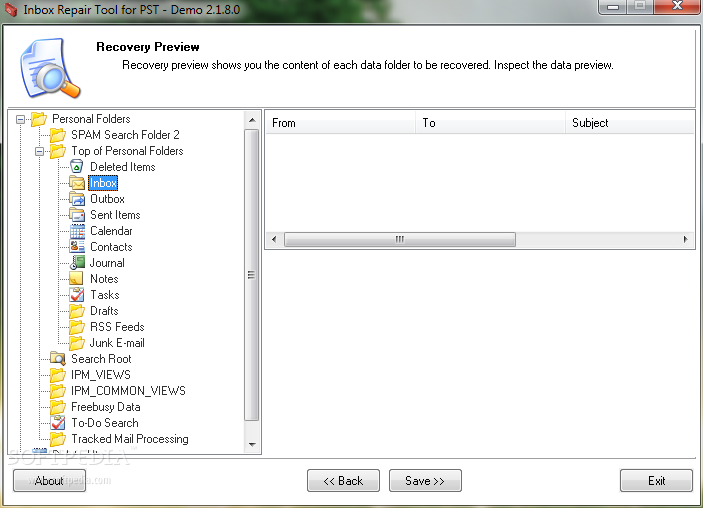Viewport: 703px width, 508px height.
Task: Click the Freebusy Data folder icon
Action: [58, 407]
